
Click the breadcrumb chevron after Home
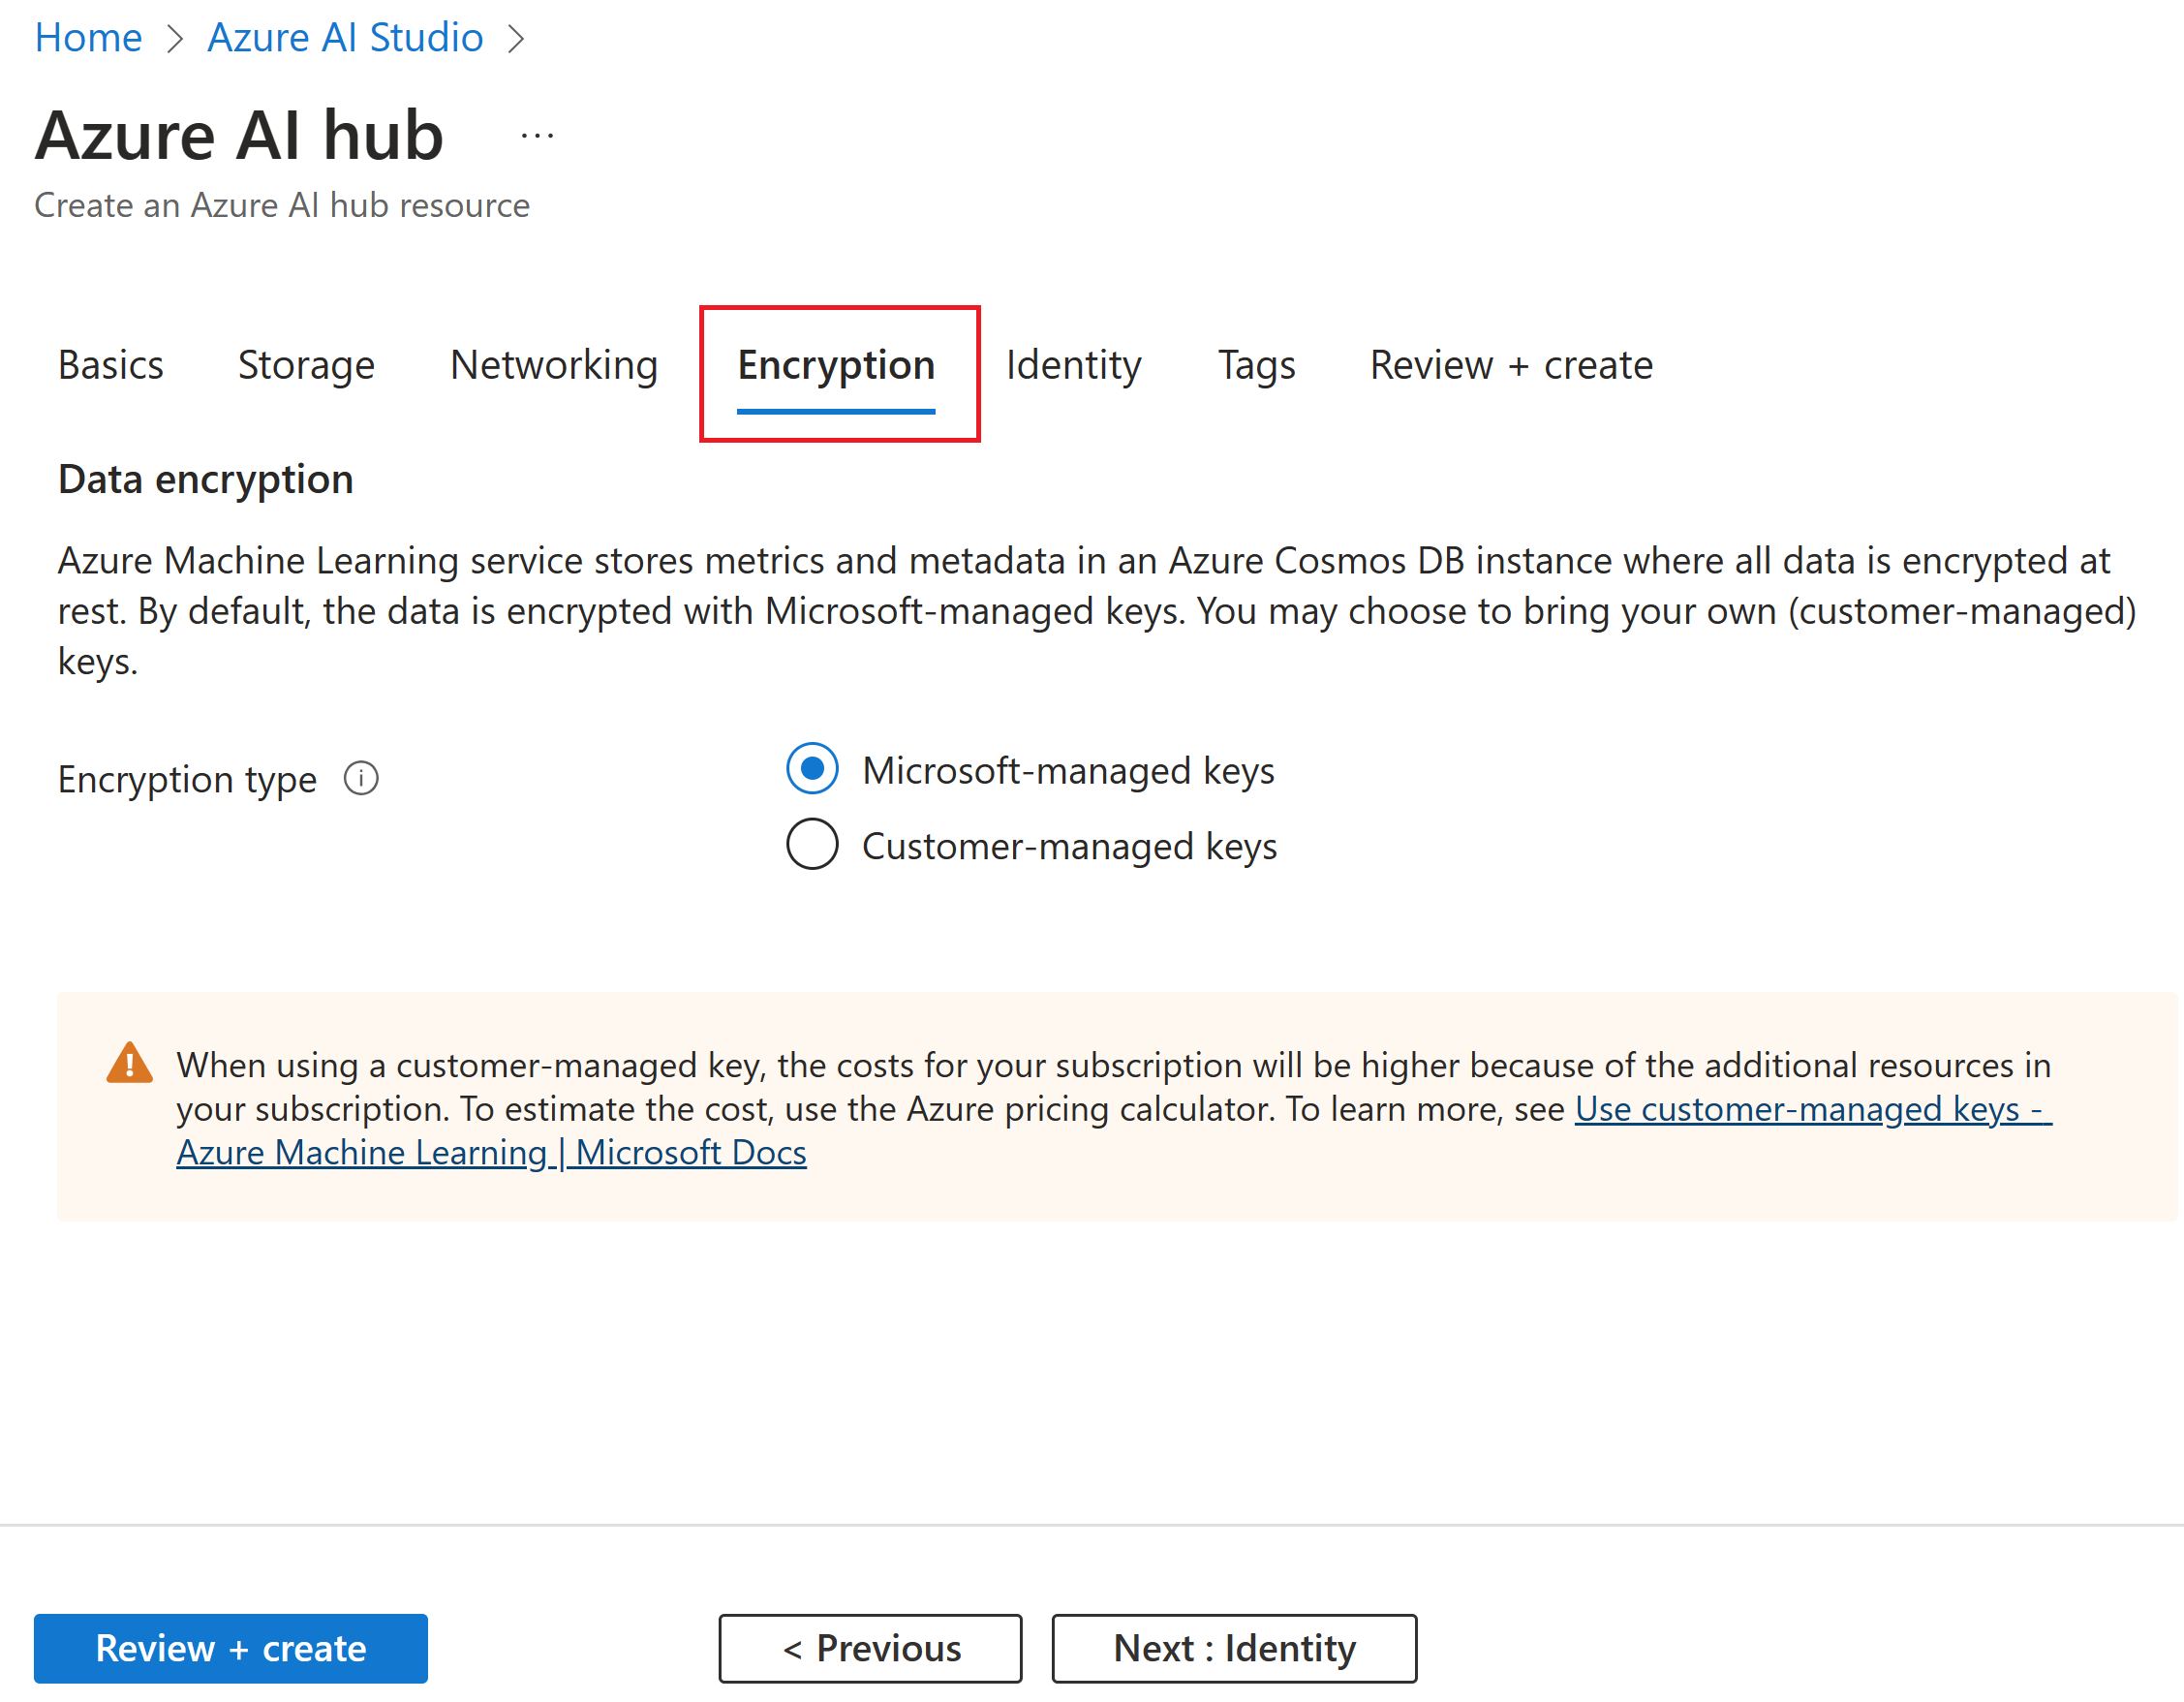click(x=176, y=39)
